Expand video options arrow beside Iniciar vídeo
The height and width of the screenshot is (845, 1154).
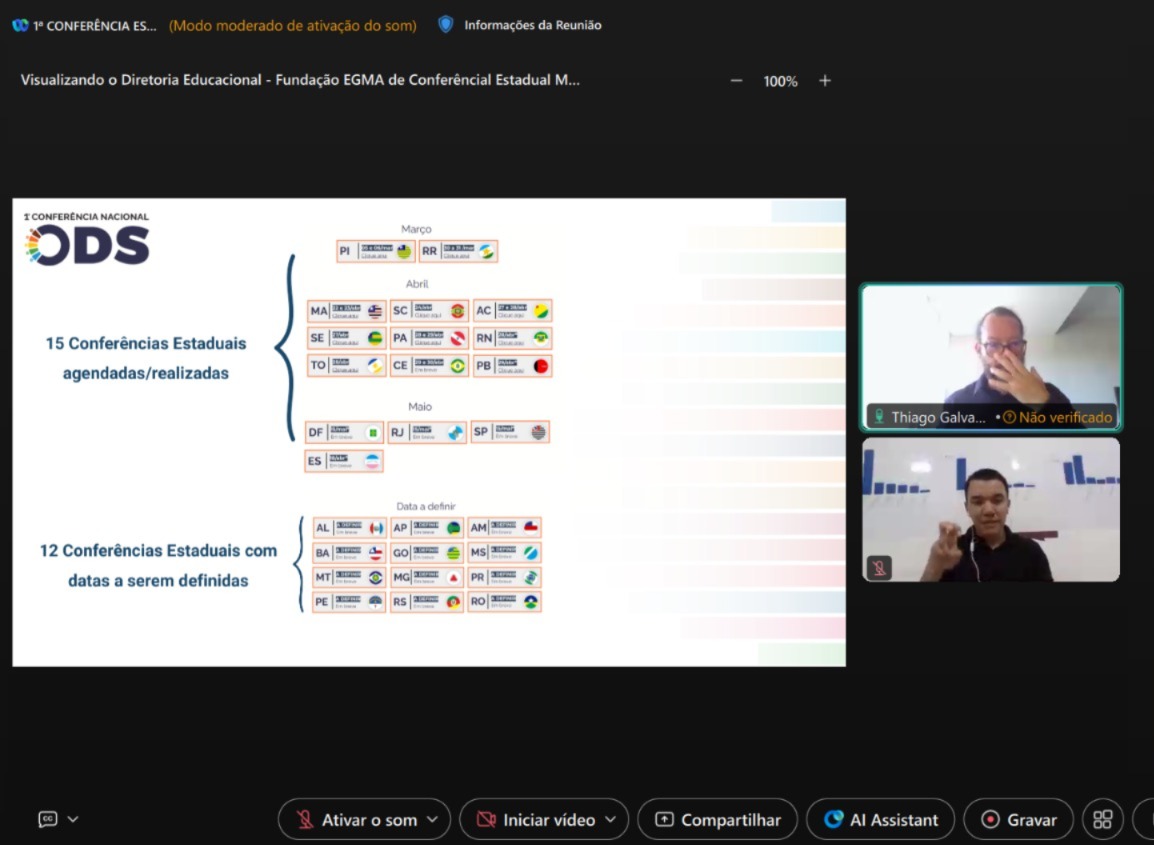click(x=611, y=820)
